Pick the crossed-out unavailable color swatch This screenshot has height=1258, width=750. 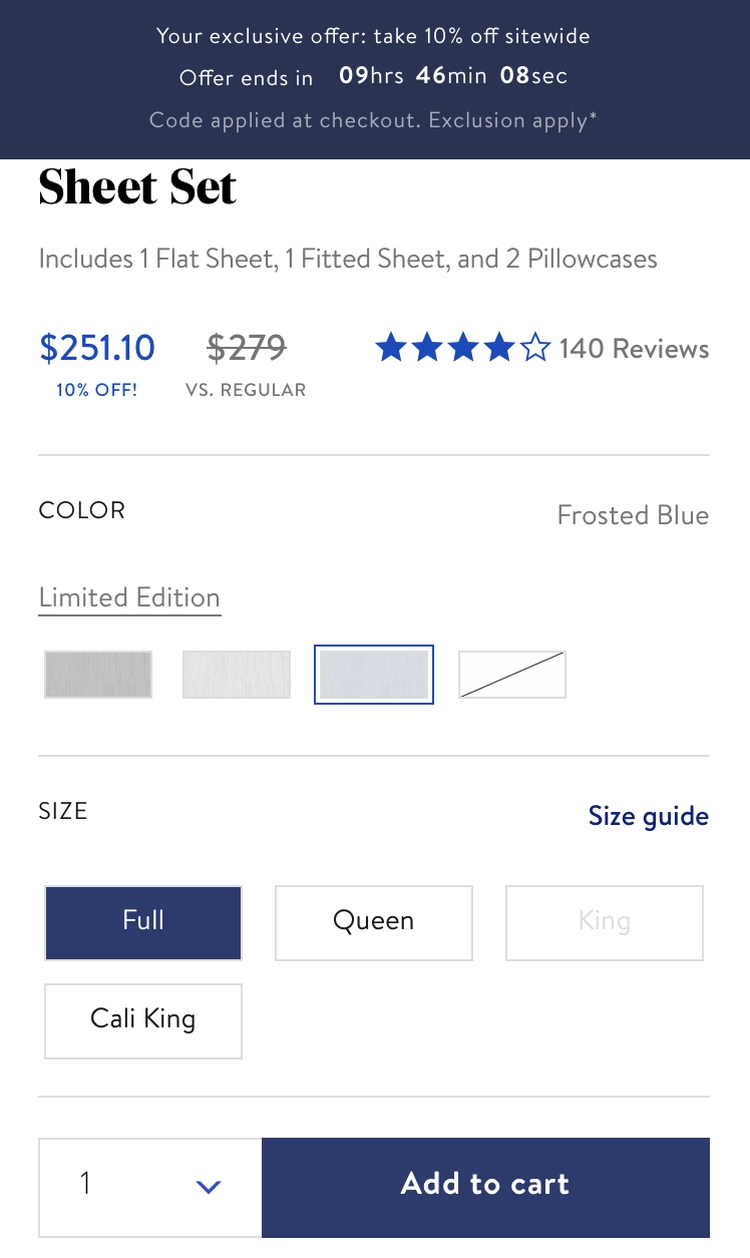pyautogui.click(x=512, y=674)
